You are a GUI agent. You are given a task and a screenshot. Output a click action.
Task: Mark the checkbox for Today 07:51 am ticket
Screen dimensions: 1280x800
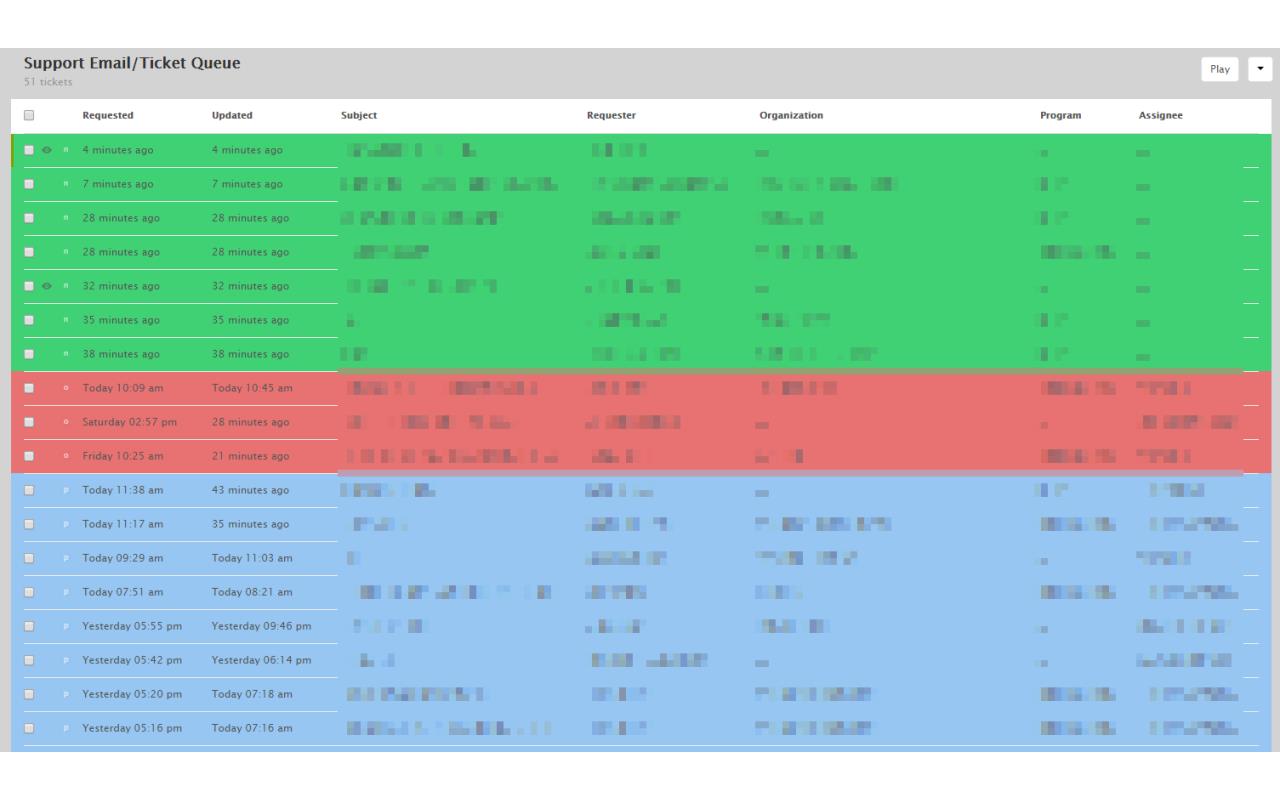pyautogui.click(x=29, y=592)
